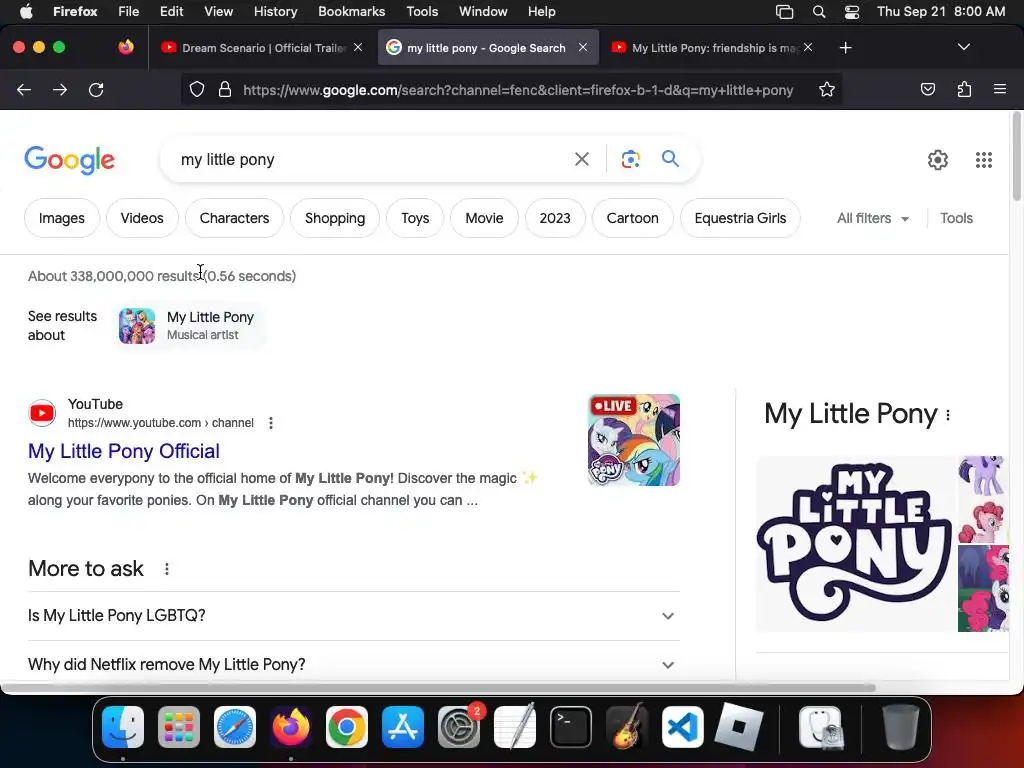Viewport: 1024px width, 768px height.
Task: Open the Pocket save icon
Action: (927, 89)
